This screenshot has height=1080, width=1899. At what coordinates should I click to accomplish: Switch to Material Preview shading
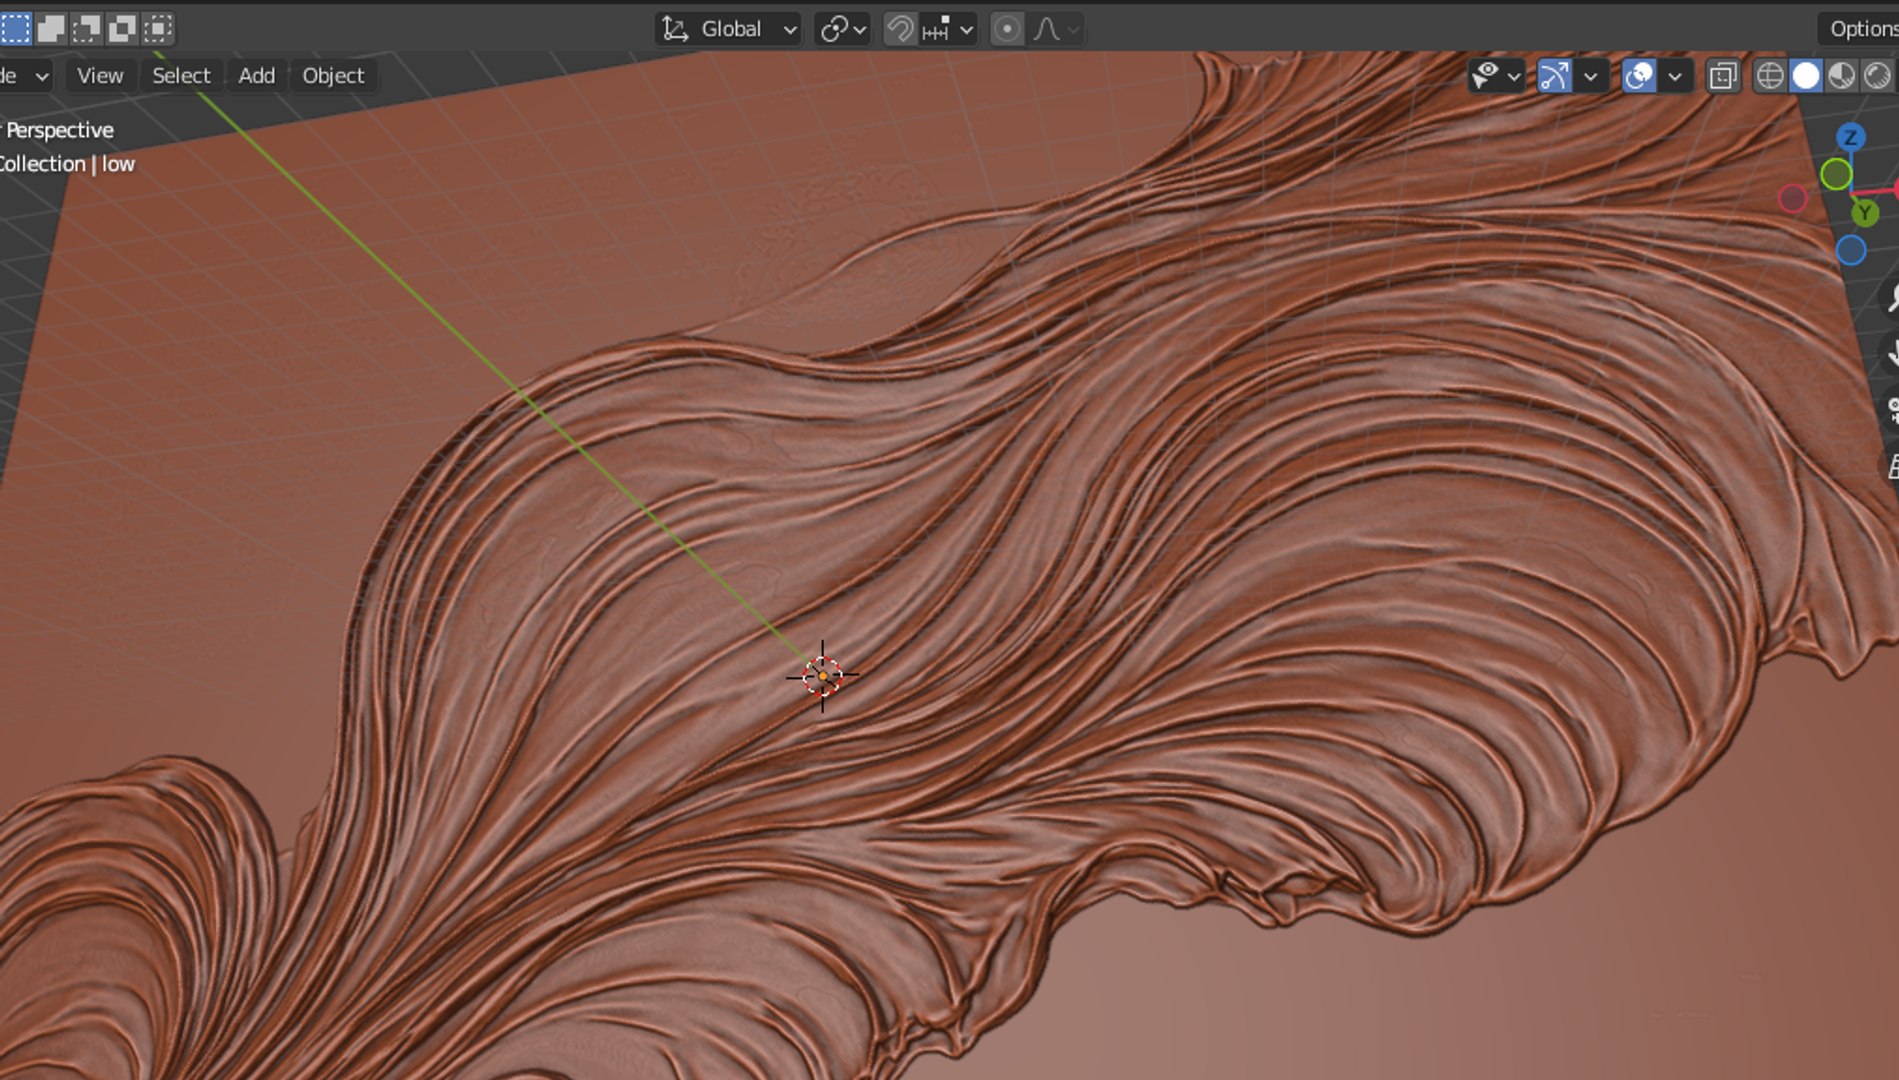pos(1841,76)
